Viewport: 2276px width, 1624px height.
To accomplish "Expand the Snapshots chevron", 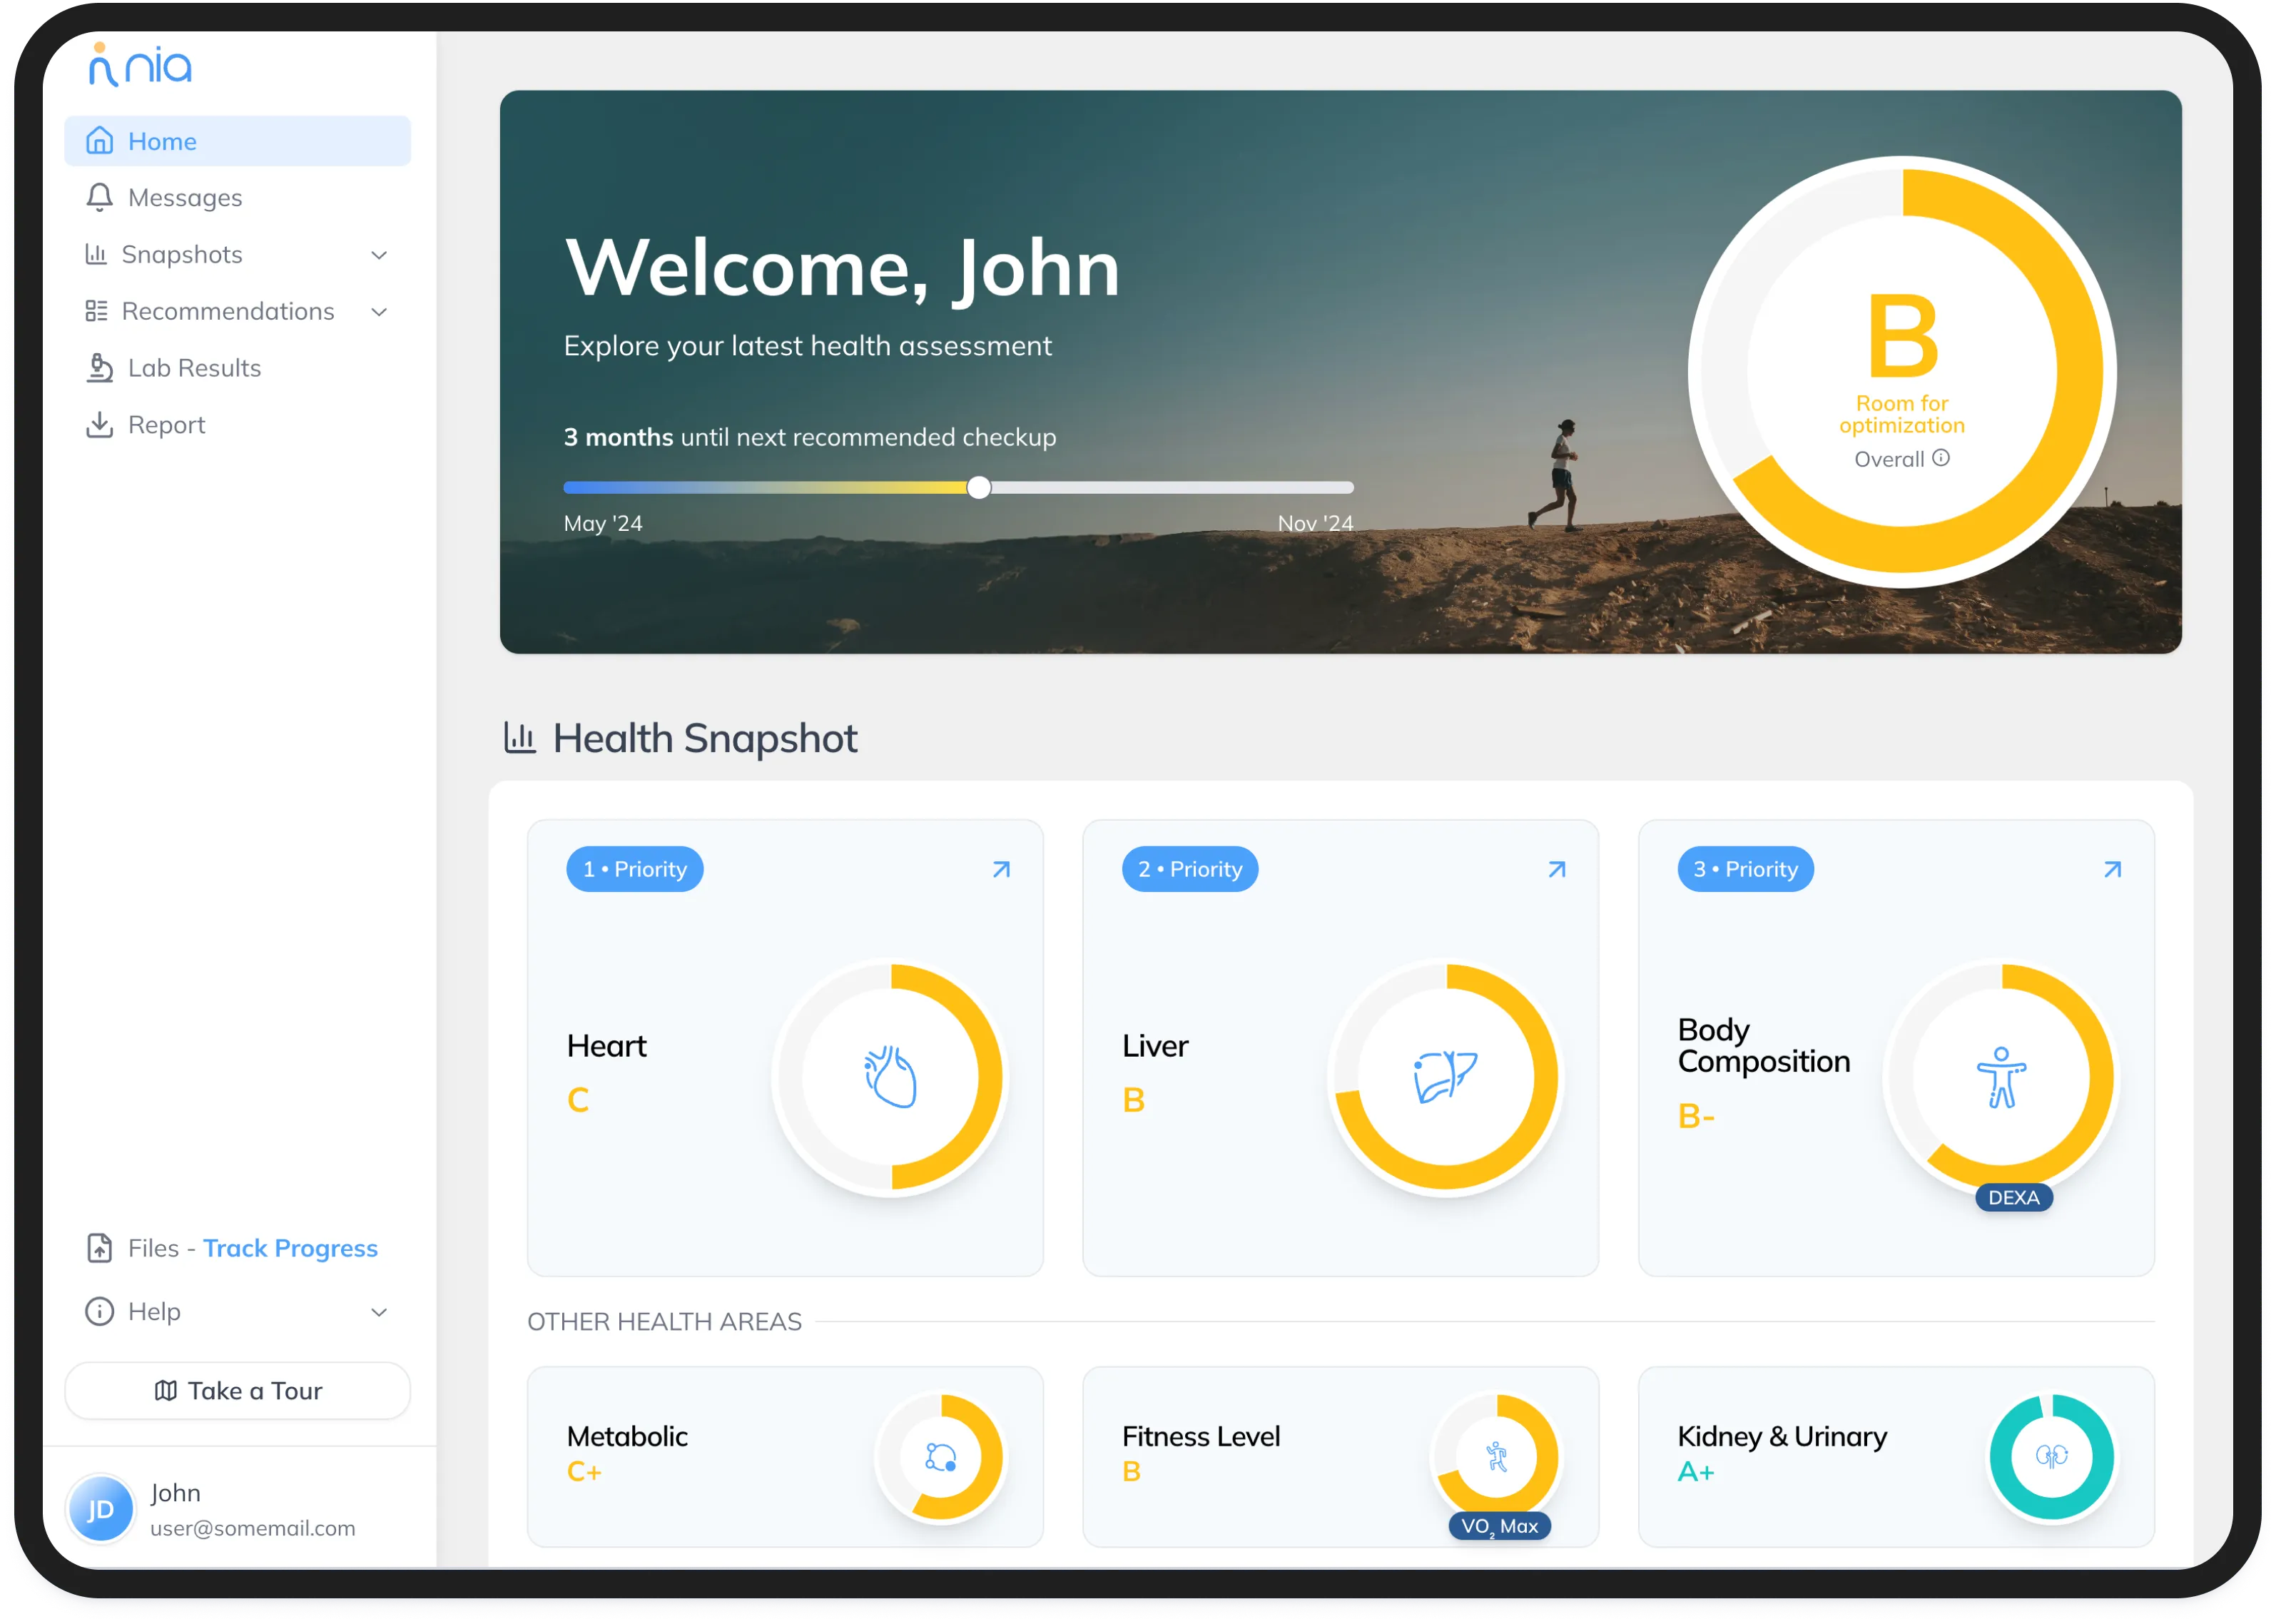I will pyautogui.click(x=379, y=255).
